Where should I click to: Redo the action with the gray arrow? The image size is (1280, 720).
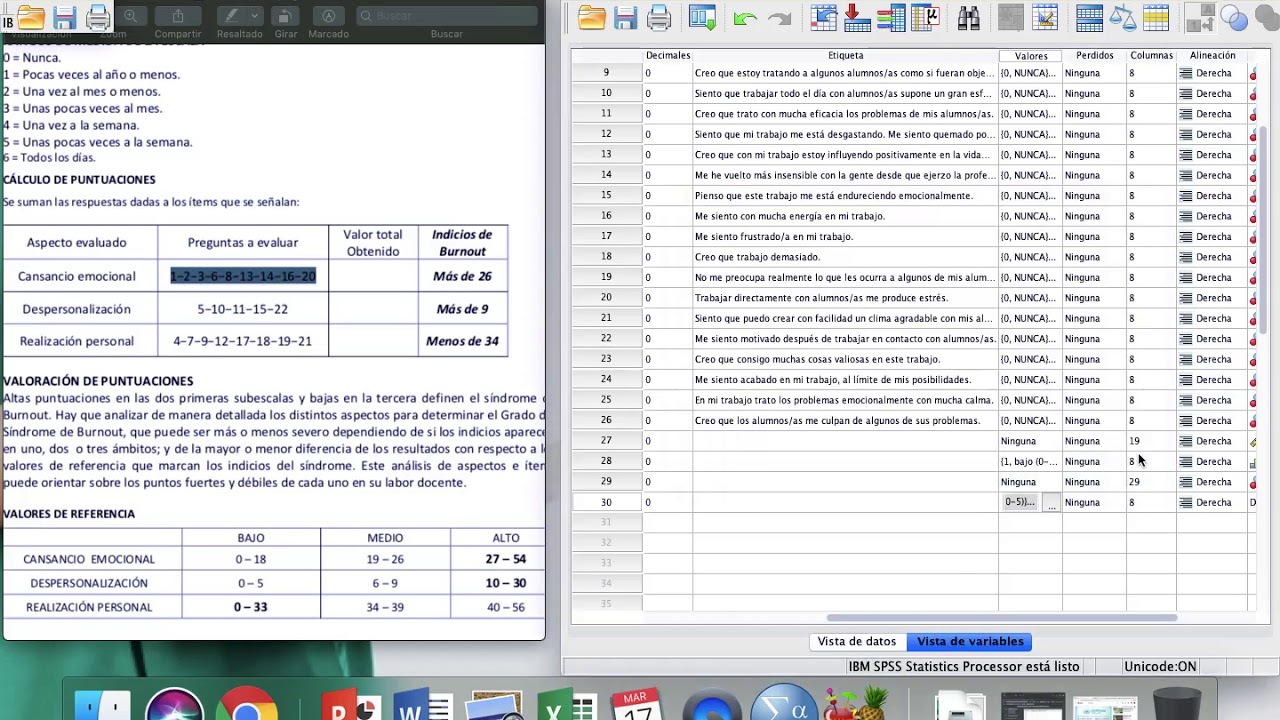click(779, 18)
